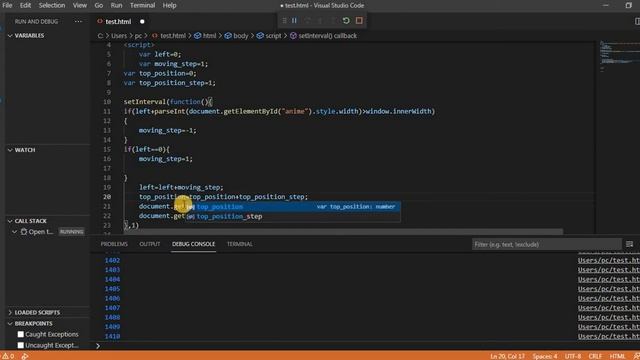The height and width of the screenshot is (360, 640).
Task: Change CRLF line ending in status bar
Action: [x=595, y=356]
